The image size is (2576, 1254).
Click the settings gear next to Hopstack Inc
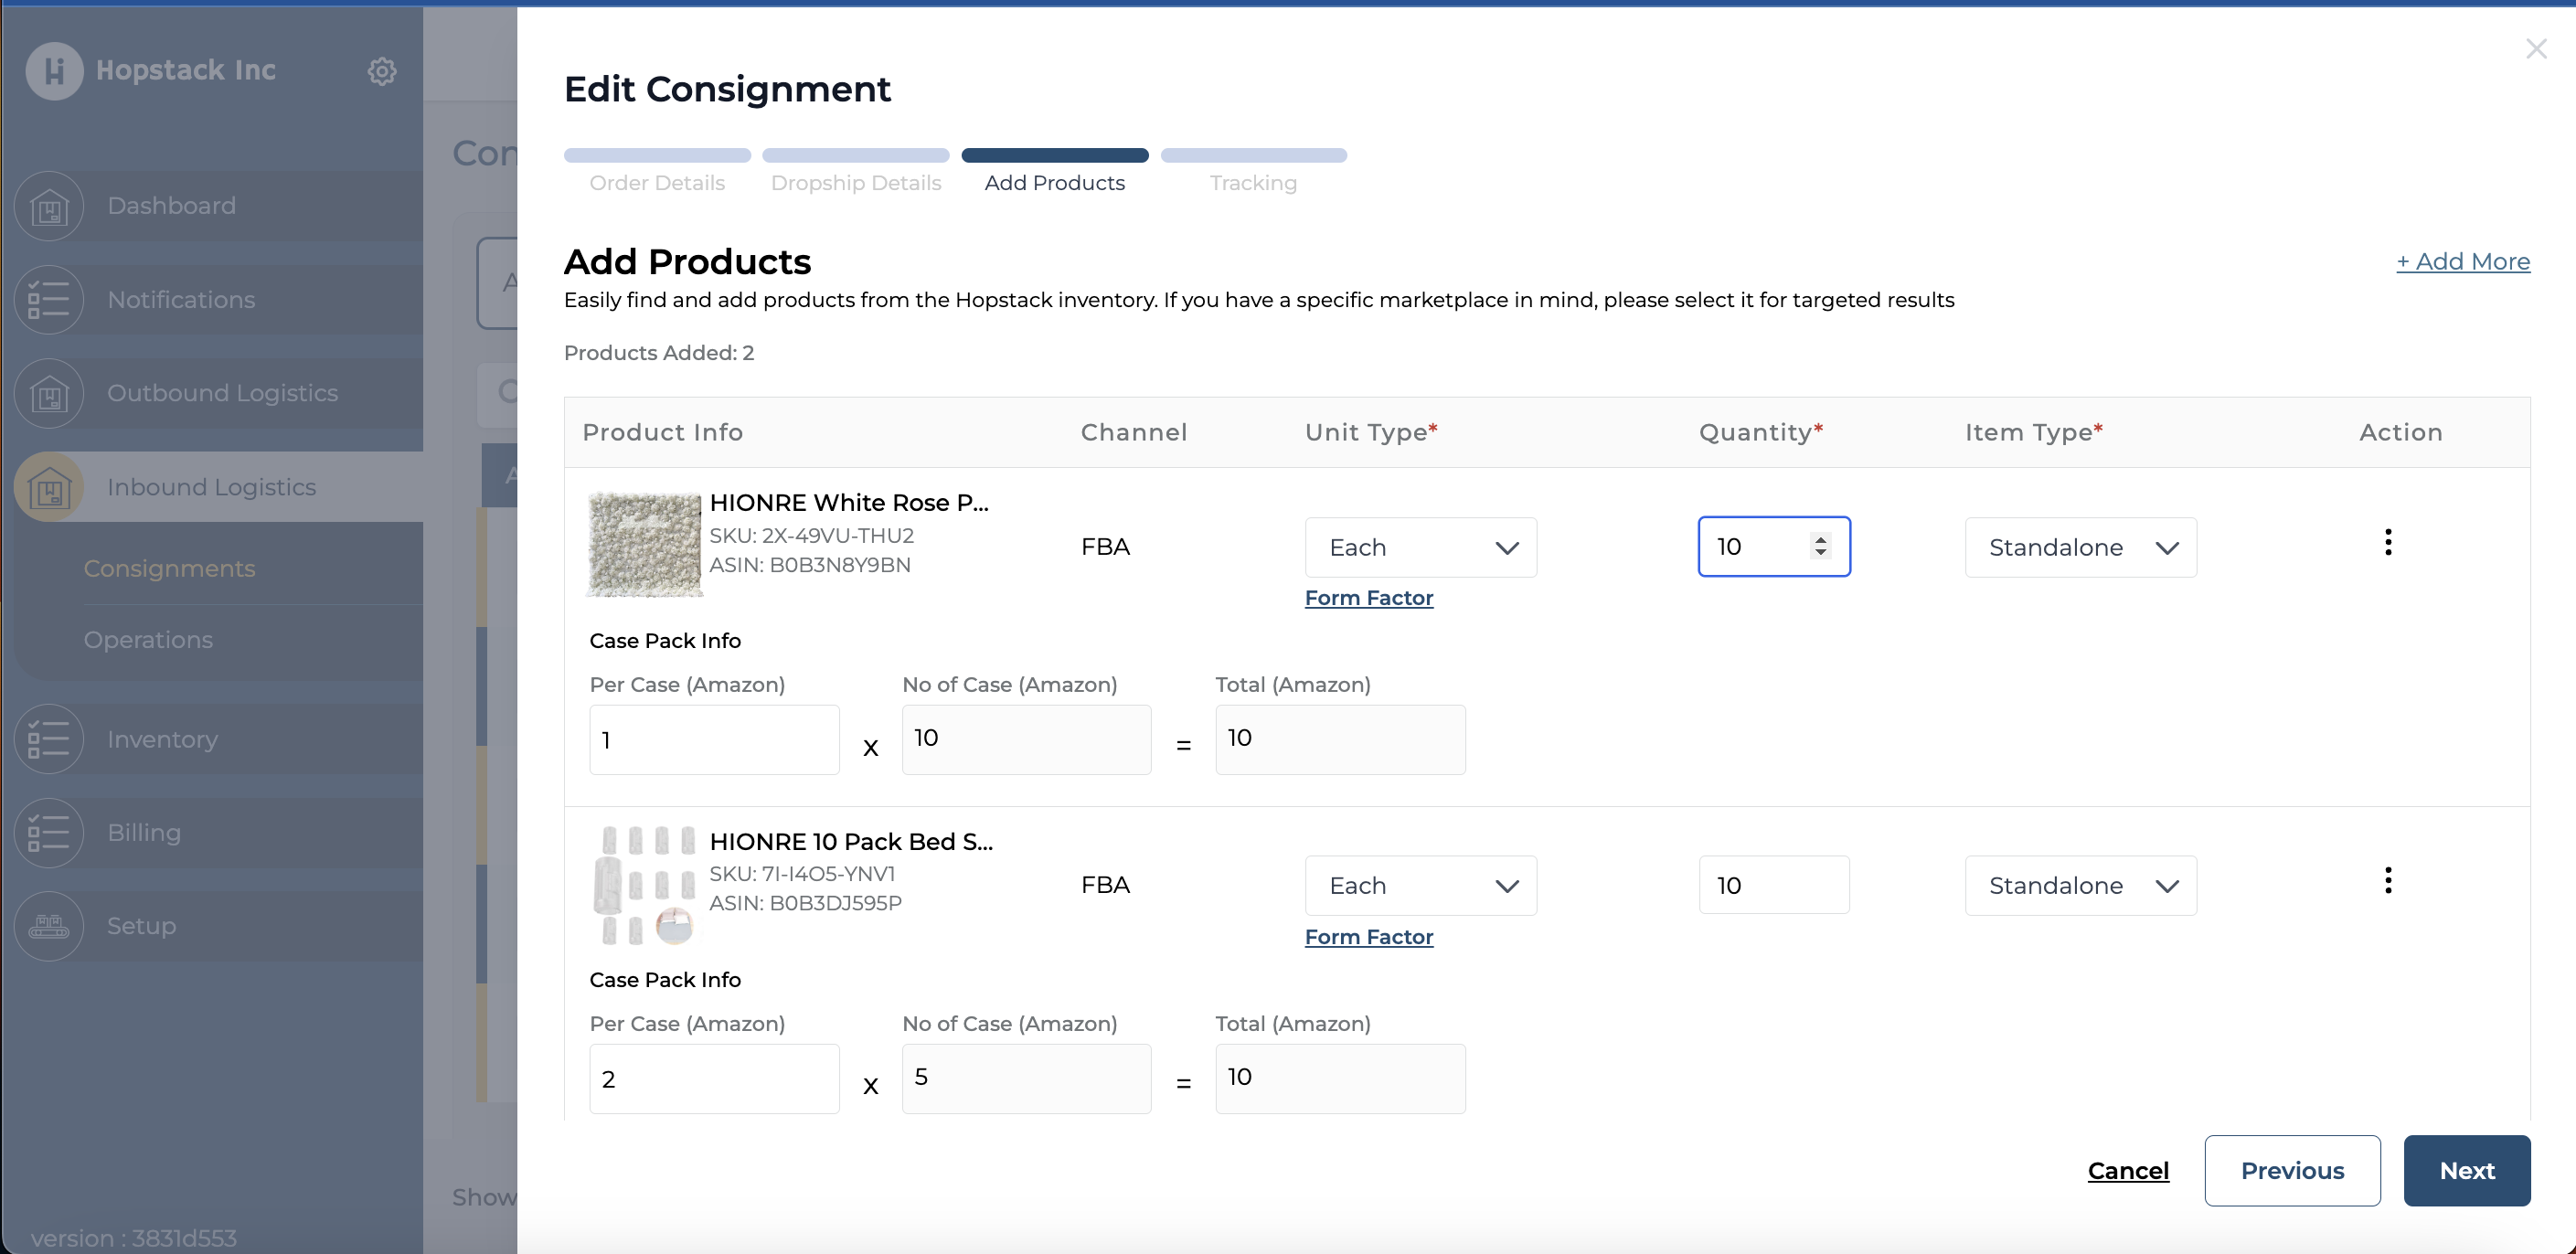[x=381, y=71]
